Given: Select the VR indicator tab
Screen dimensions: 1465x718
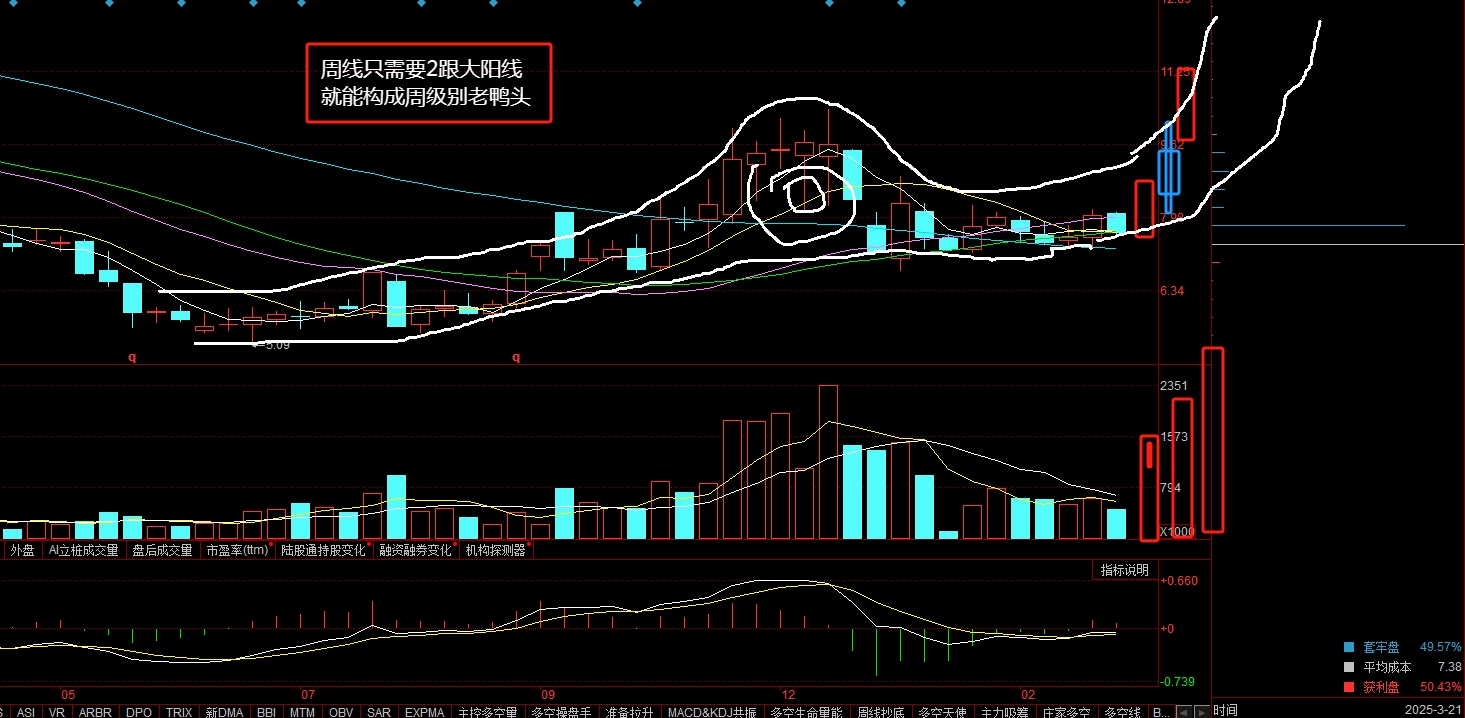Looking at the screenshot, I should (56, 712).
